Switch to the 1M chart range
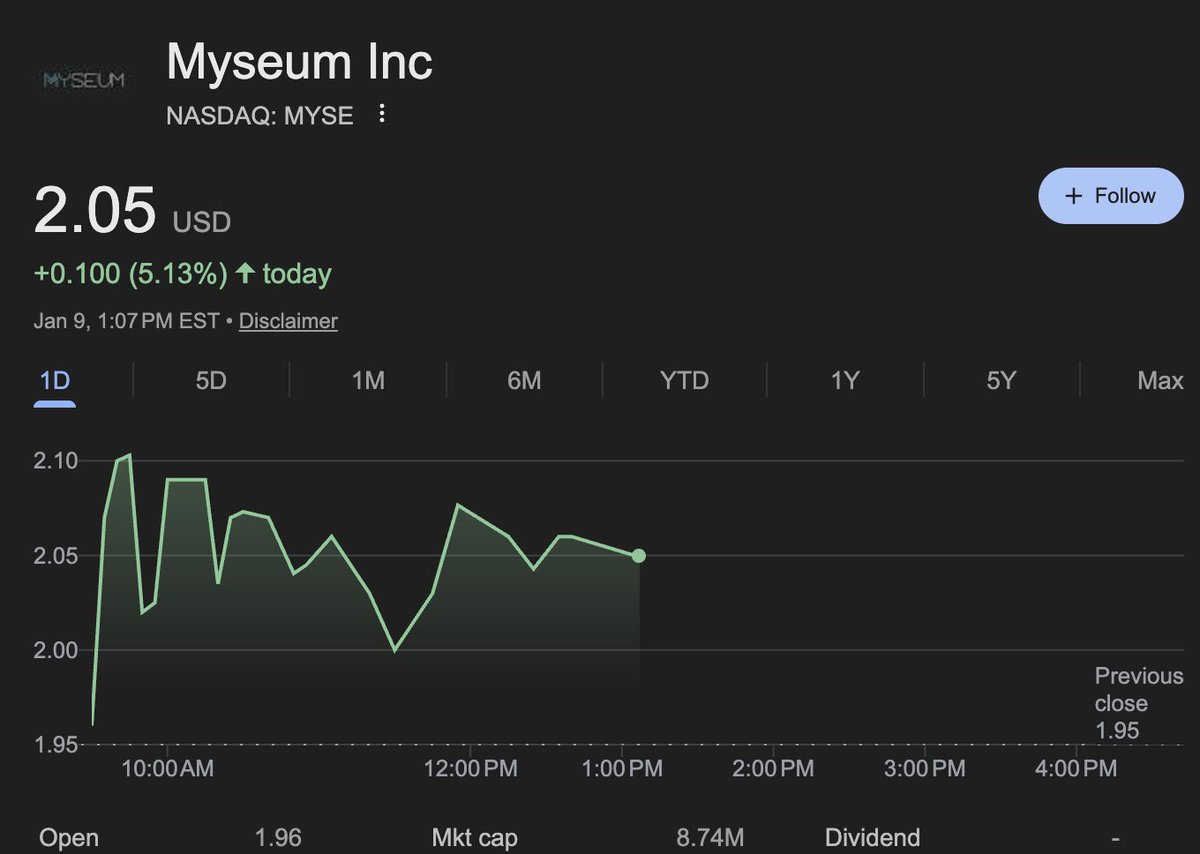This screenshot has height=854, width=1200. [x=368, y=381]
